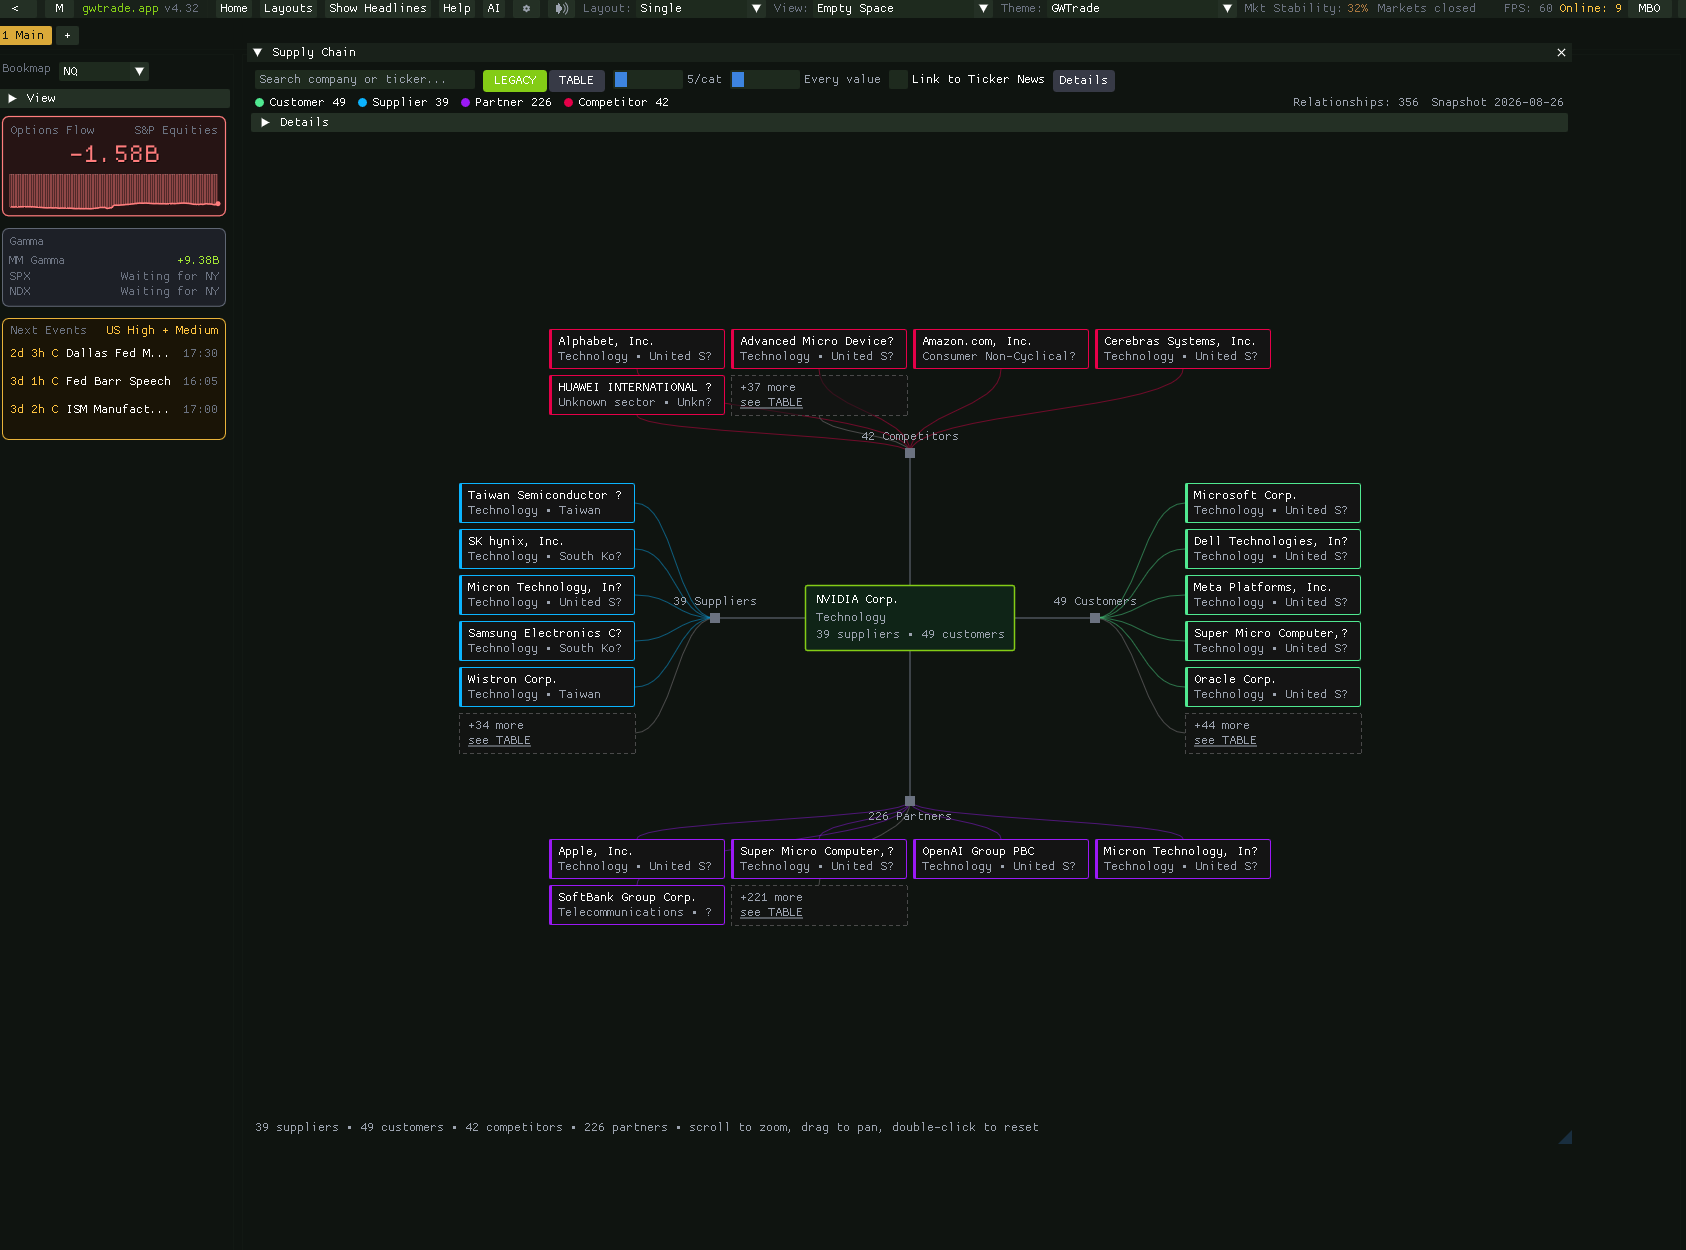Click see TABLE link under suppliers
Screen dimensions: 1686x1250
click(499, 741)
